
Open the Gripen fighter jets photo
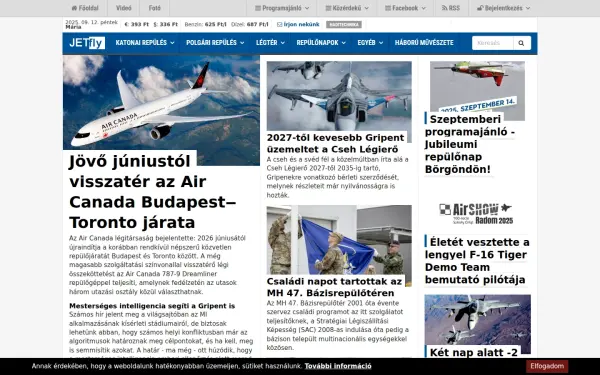[339, 96]
